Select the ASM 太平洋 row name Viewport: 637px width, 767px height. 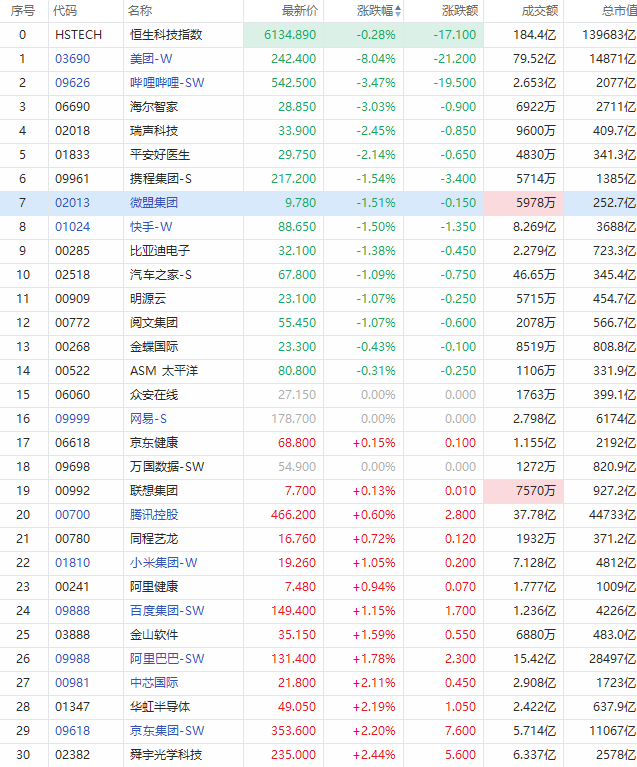click(x=164, y=370)
